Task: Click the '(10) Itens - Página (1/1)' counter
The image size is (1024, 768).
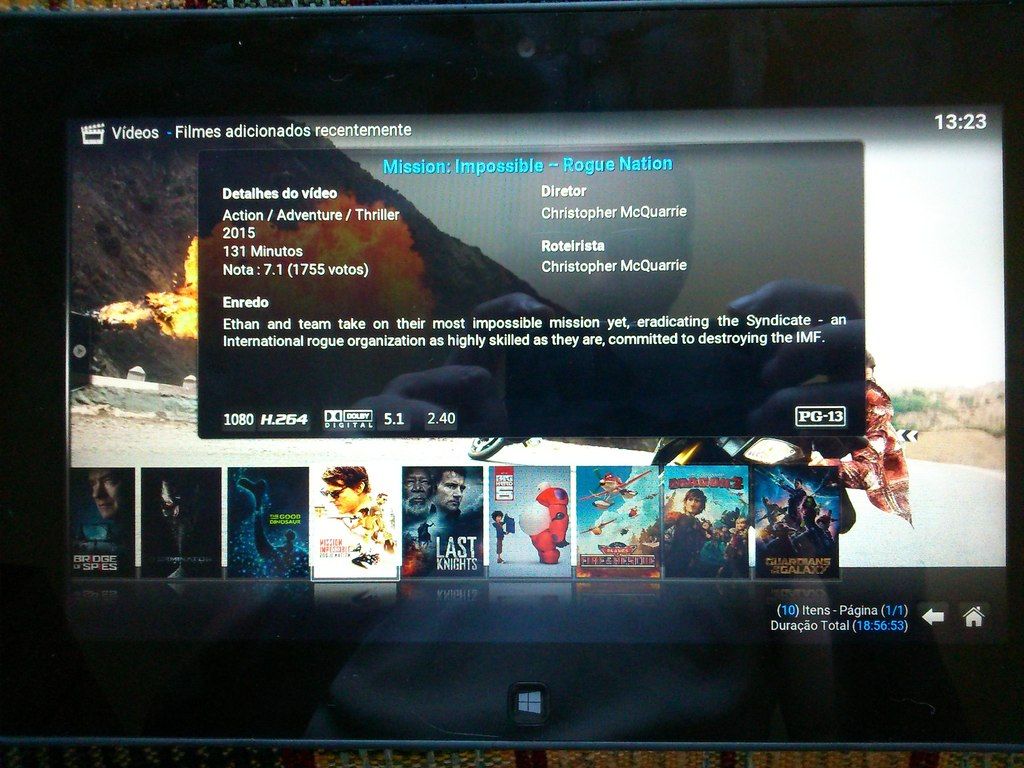Action: click(x=842, y=610)
